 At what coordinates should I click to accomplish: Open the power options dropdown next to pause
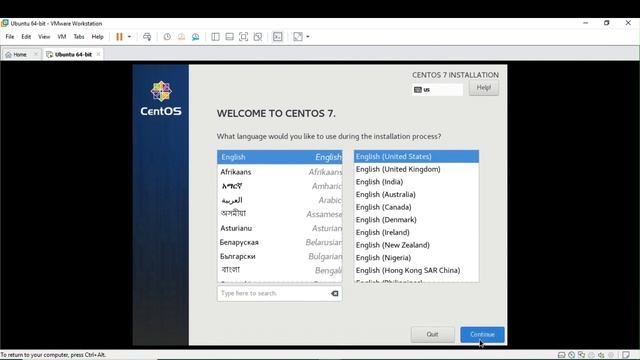point(129,37)
